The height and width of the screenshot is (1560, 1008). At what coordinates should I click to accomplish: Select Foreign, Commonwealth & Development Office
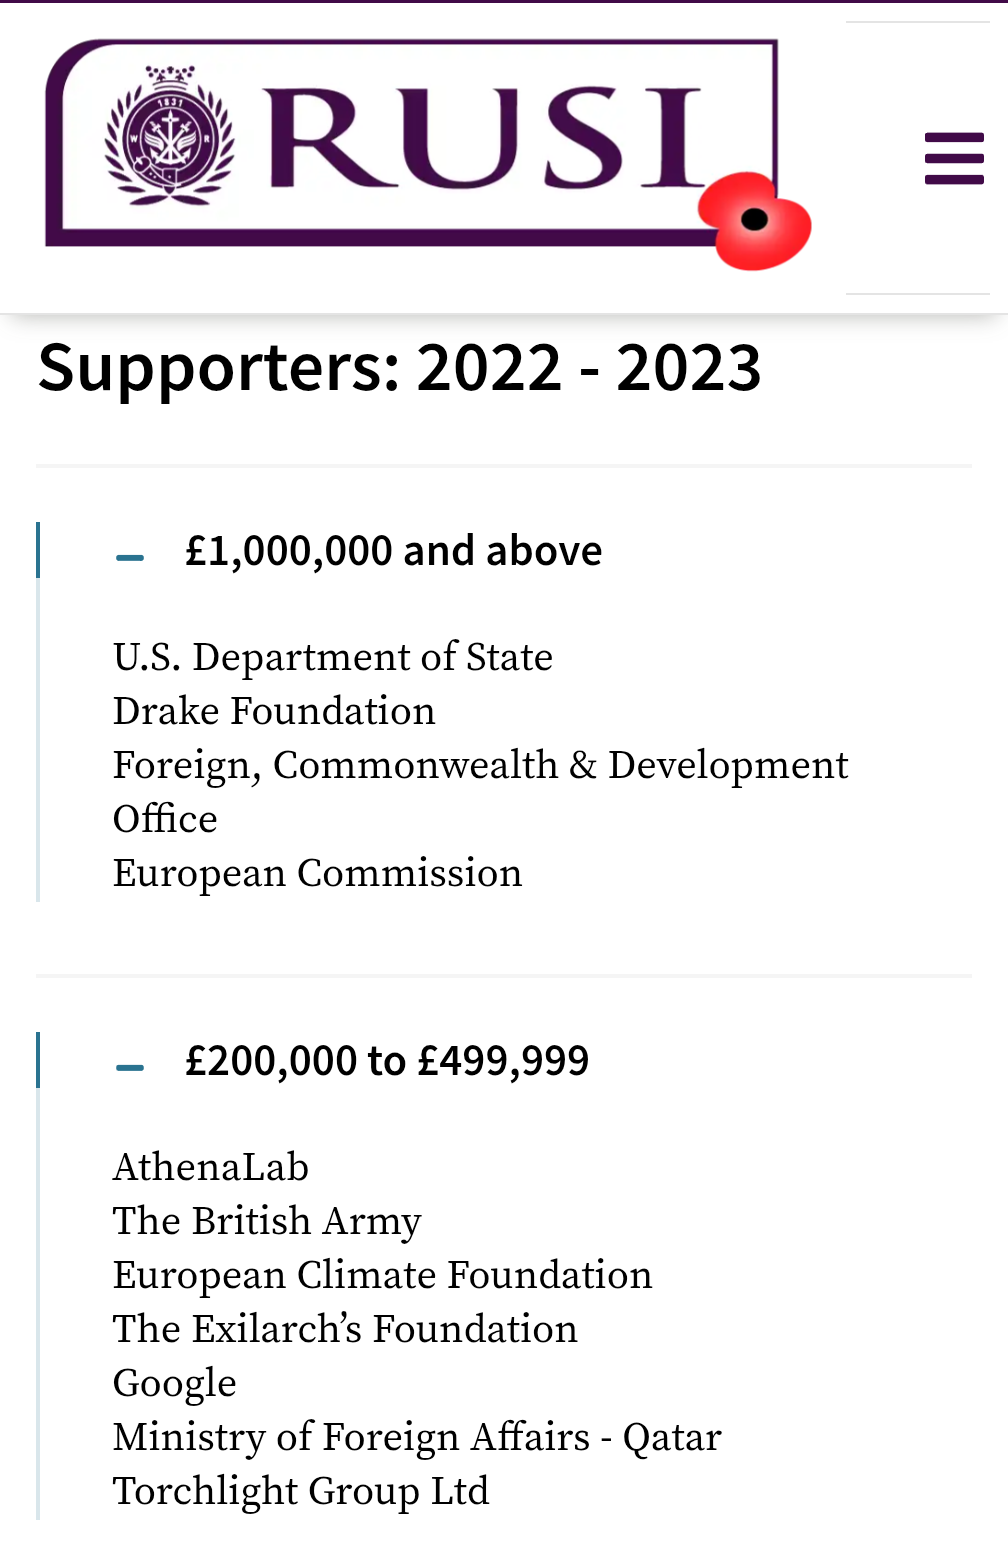click(480, 766)
